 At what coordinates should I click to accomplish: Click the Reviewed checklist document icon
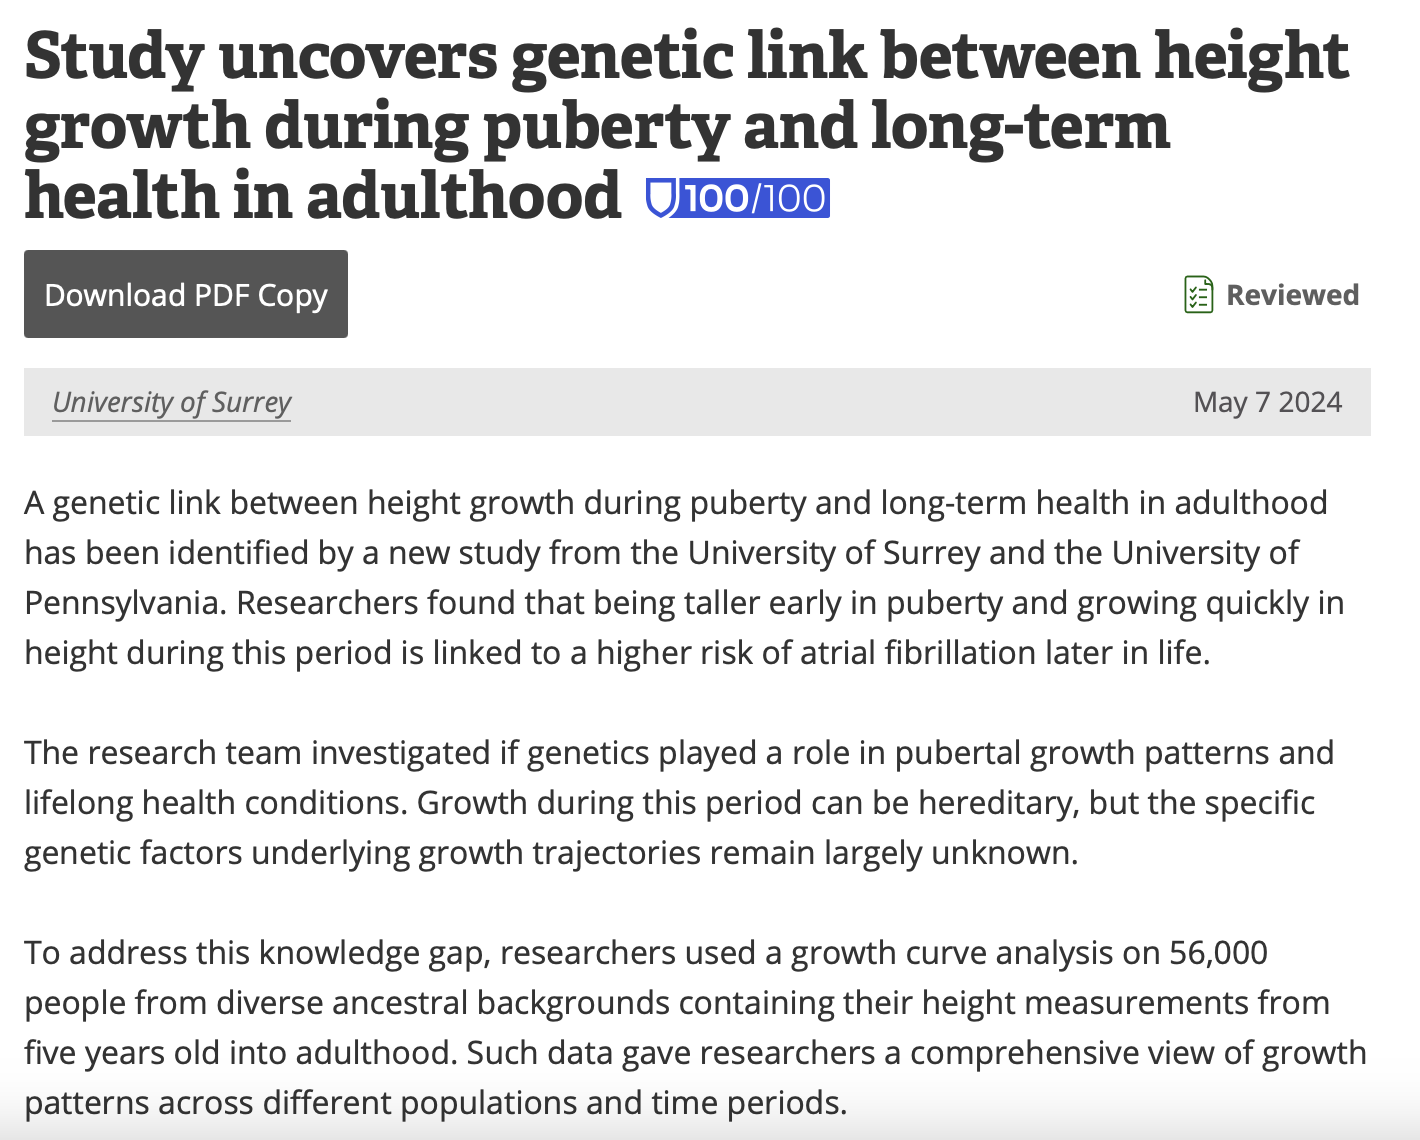coord(1198,295)
